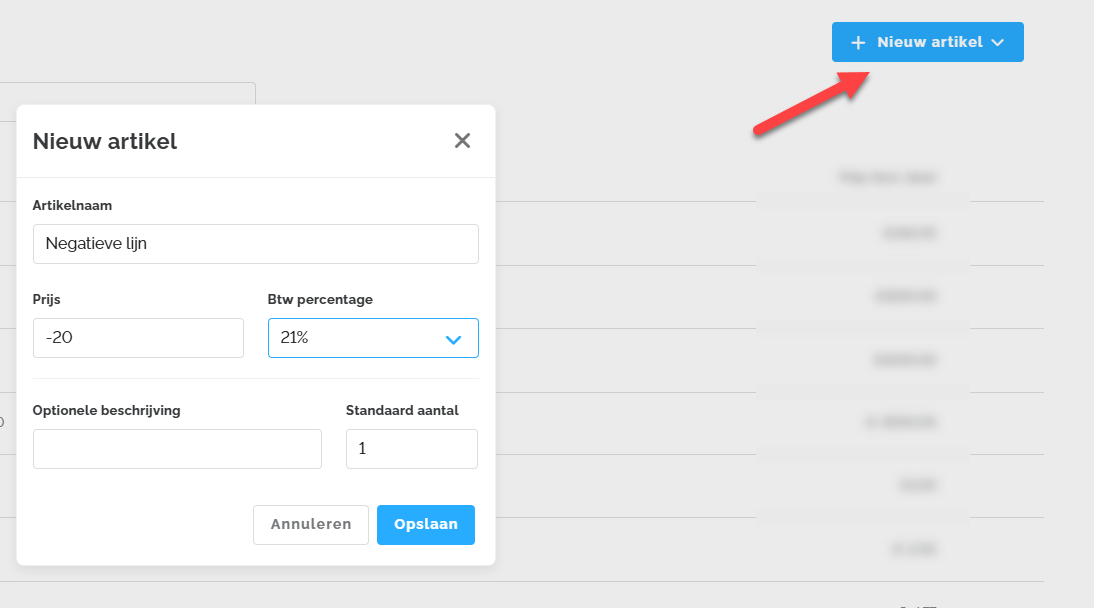Click the Prijs label
Image resolution: width=1094 pixels, height=608 pixels.
pos(46,299)
